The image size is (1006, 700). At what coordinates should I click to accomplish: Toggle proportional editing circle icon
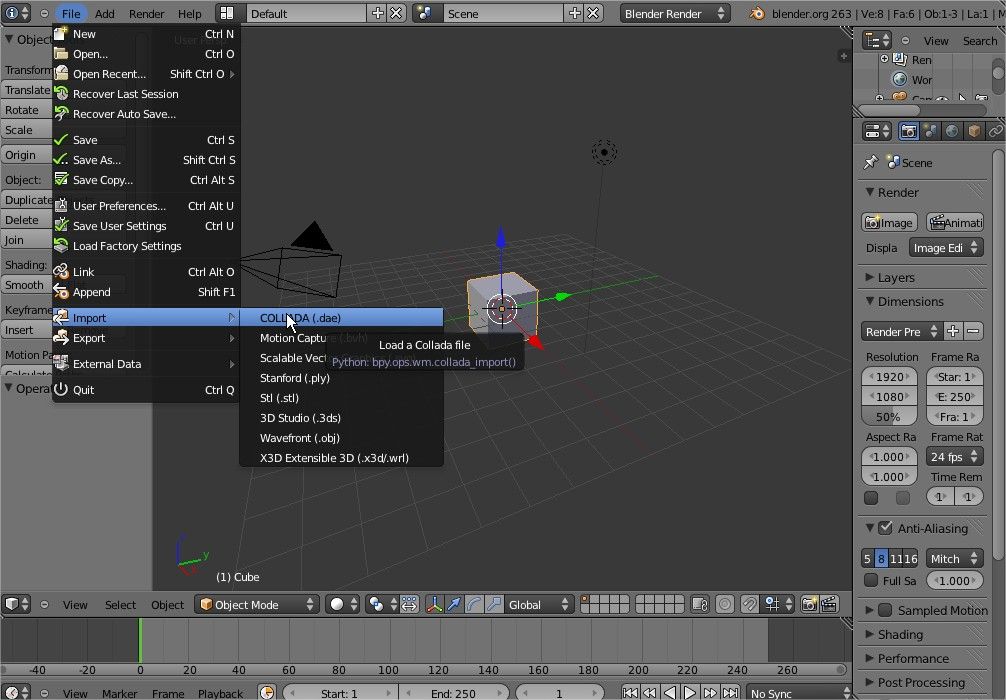[725, 604]
